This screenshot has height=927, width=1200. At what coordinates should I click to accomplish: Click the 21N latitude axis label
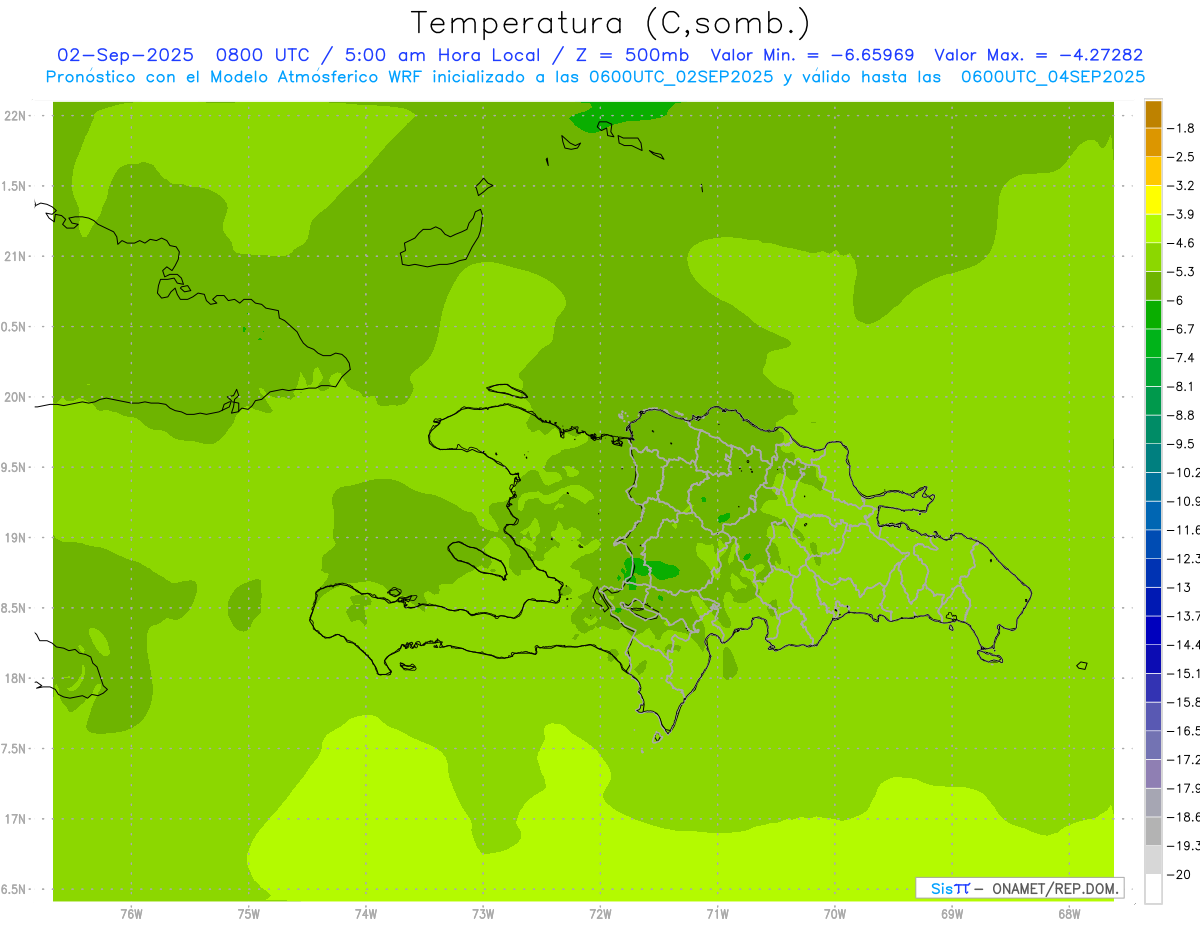pyautogui.click(x=15, y=256)
